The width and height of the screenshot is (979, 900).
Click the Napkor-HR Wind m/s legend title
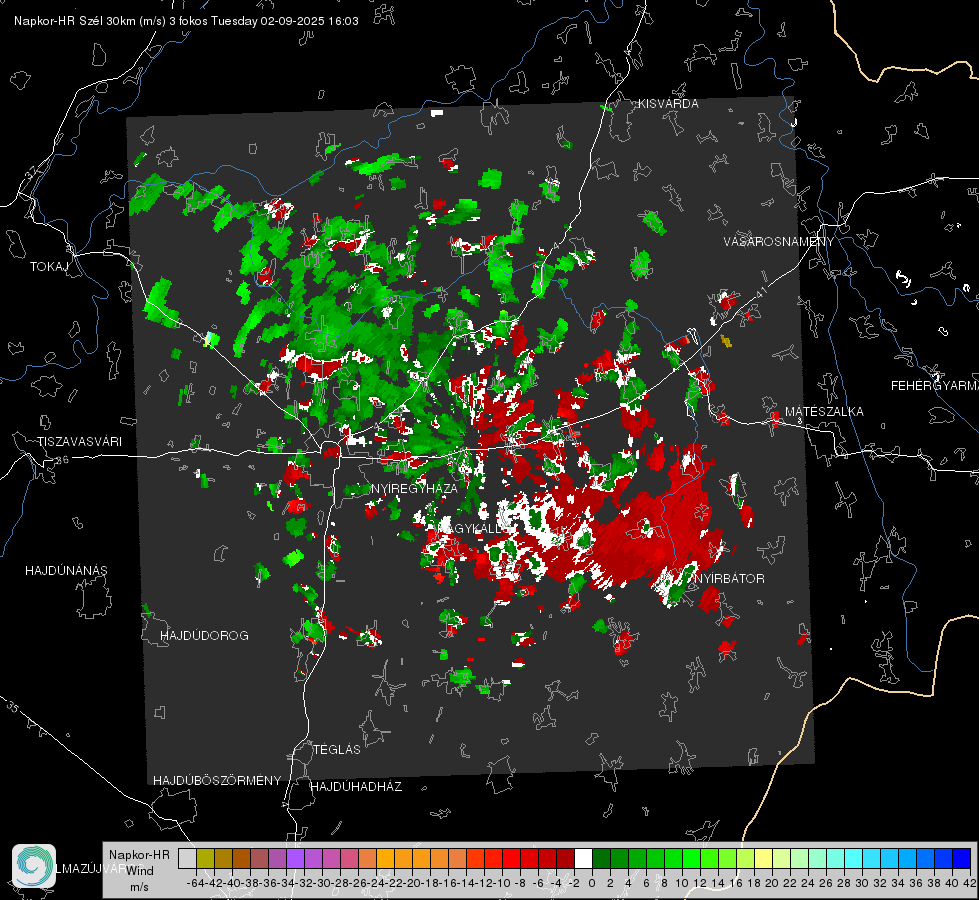click(x=139, y=871)
